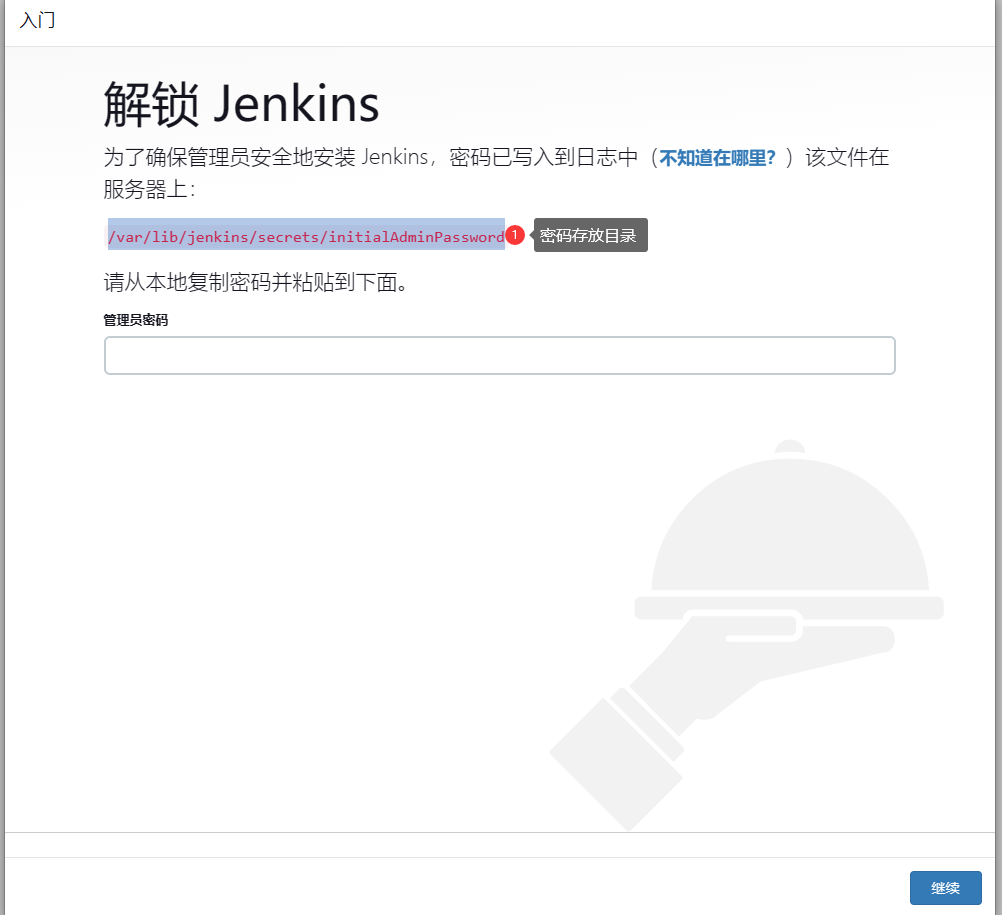Click the 入门 title text
Image resolution: width=1002 pixels, height=915 pixels.
click(x=37, y=20)
